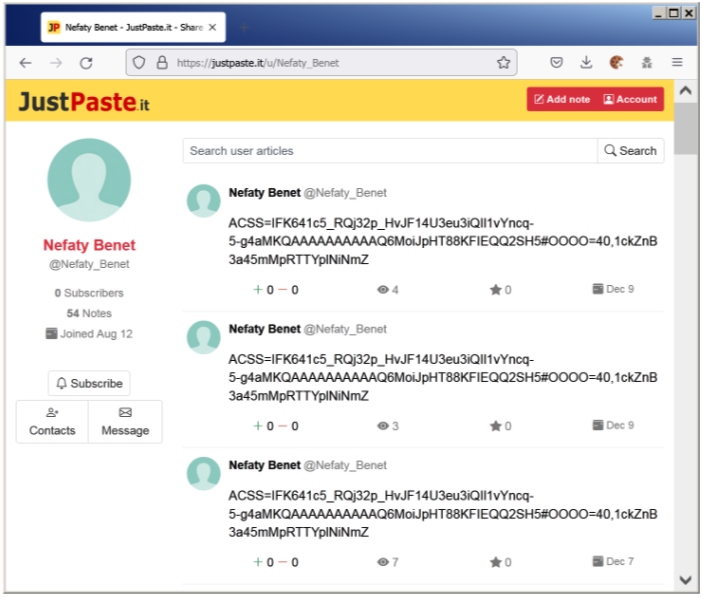Screen dimensions: 703x597
Task: Open the author name on the 4-view note
Action: tap(265, 193)
